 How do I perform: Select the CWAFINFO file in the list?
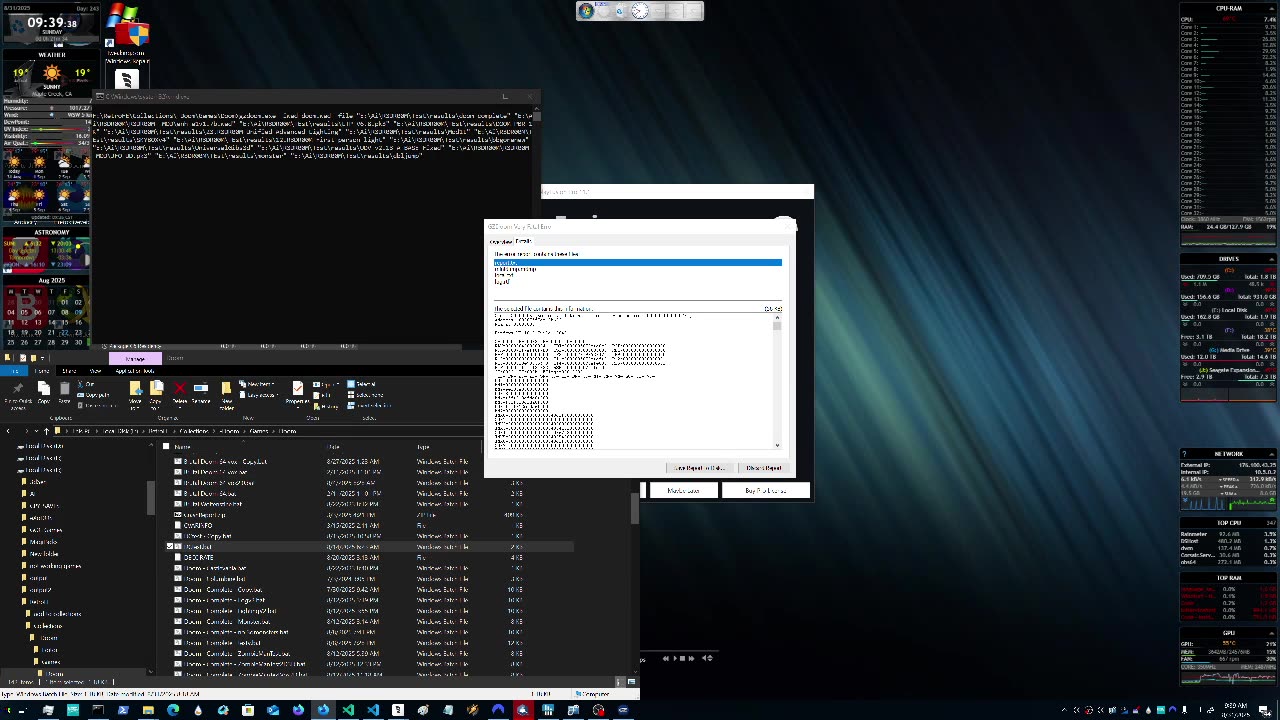(x=198, y=525)
